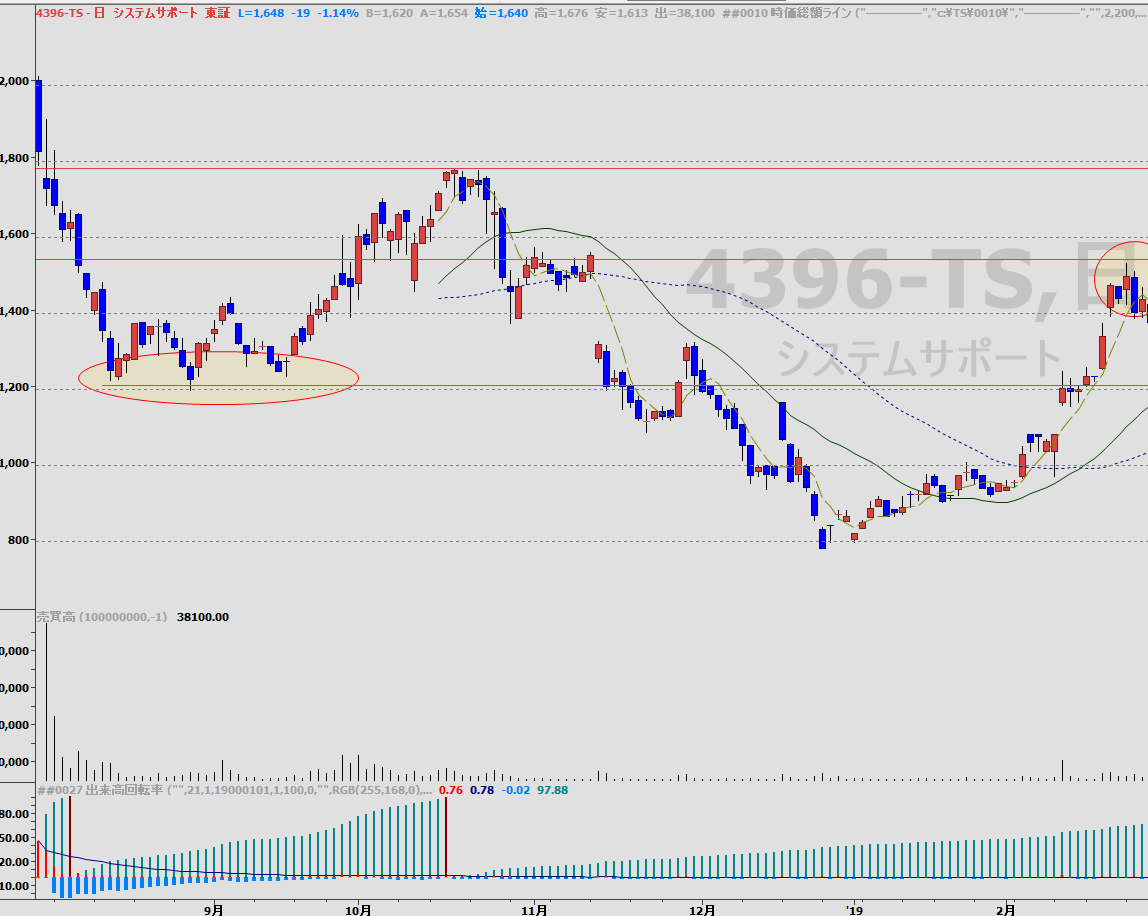Open the "##0010 時価総額ライン" indicator label
The height and width of the screenshot is (916, 1148).
click(786, 13)
